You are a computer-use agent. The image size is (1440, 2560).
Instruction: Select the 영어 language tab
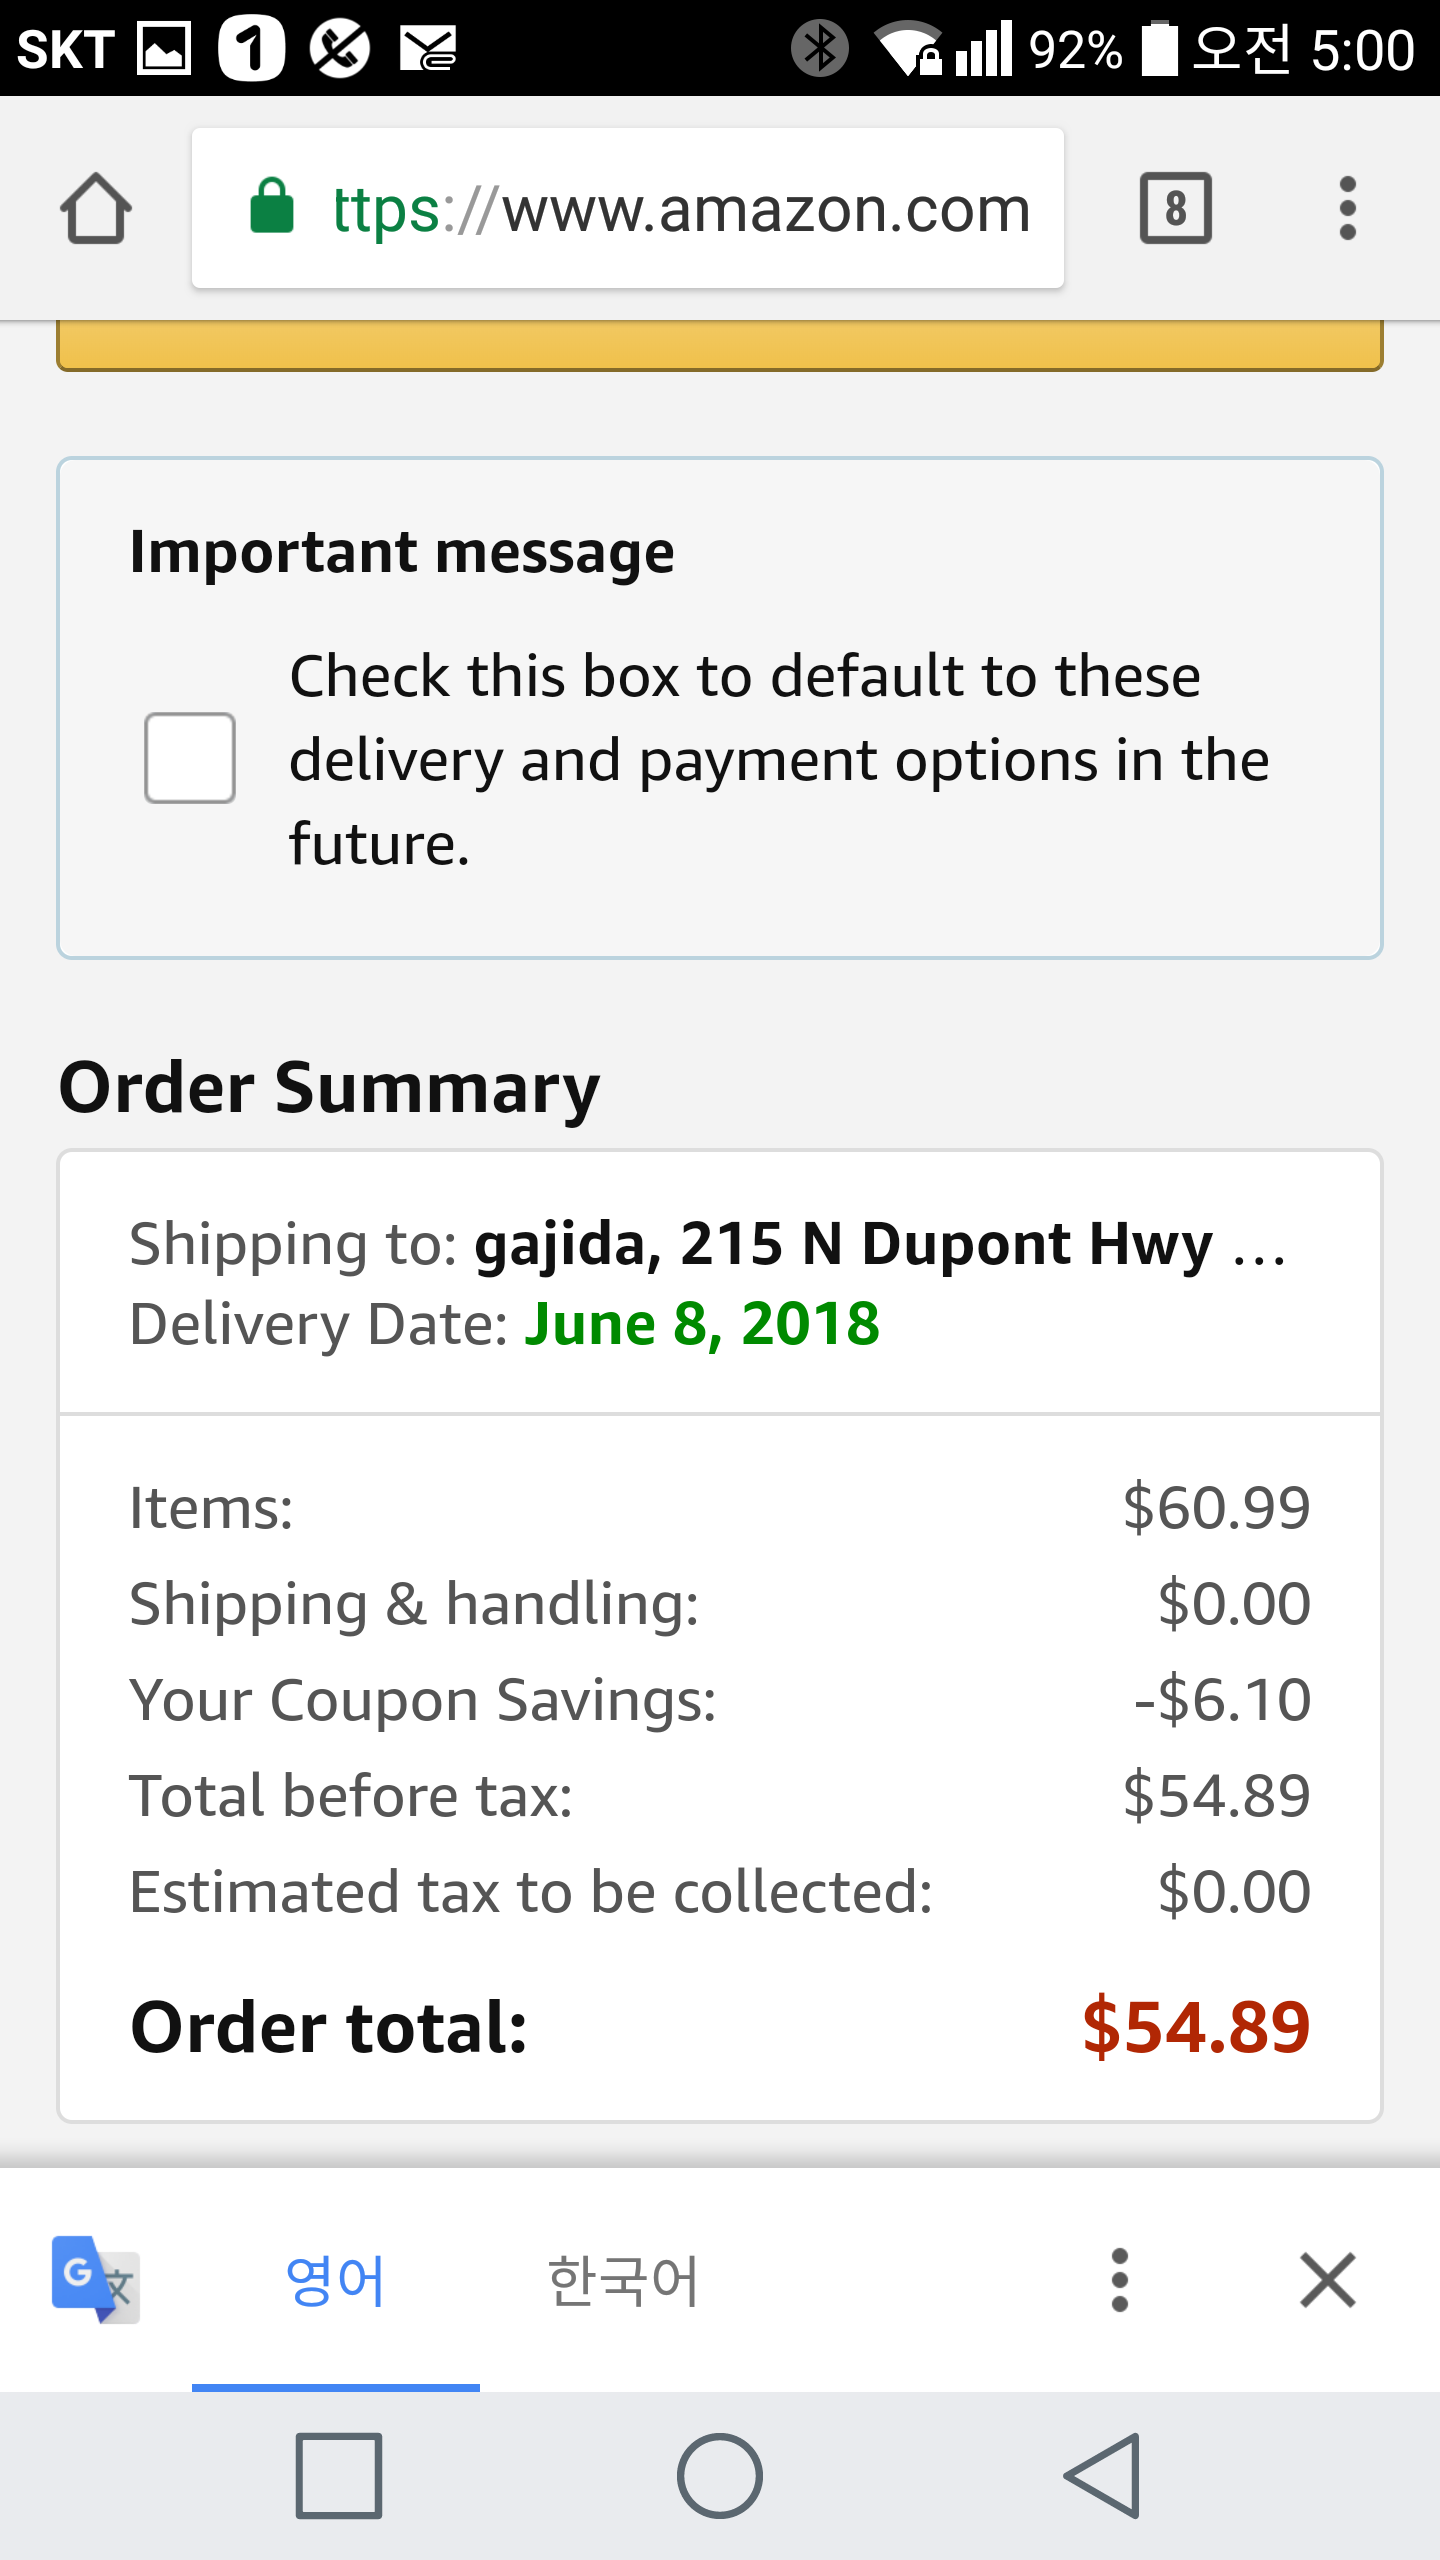(335, 2281)
